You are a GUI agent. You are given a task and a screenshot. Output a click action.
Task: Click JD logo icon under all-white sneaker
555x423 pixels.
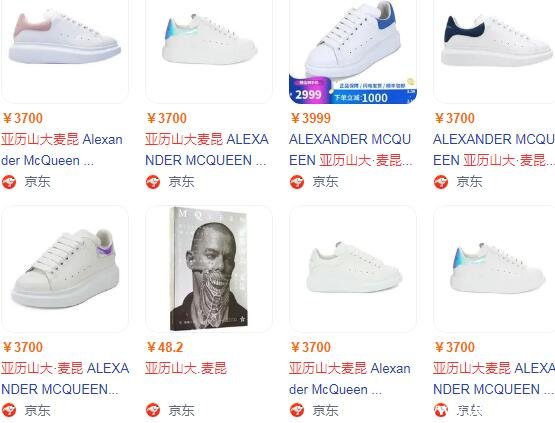297,410
